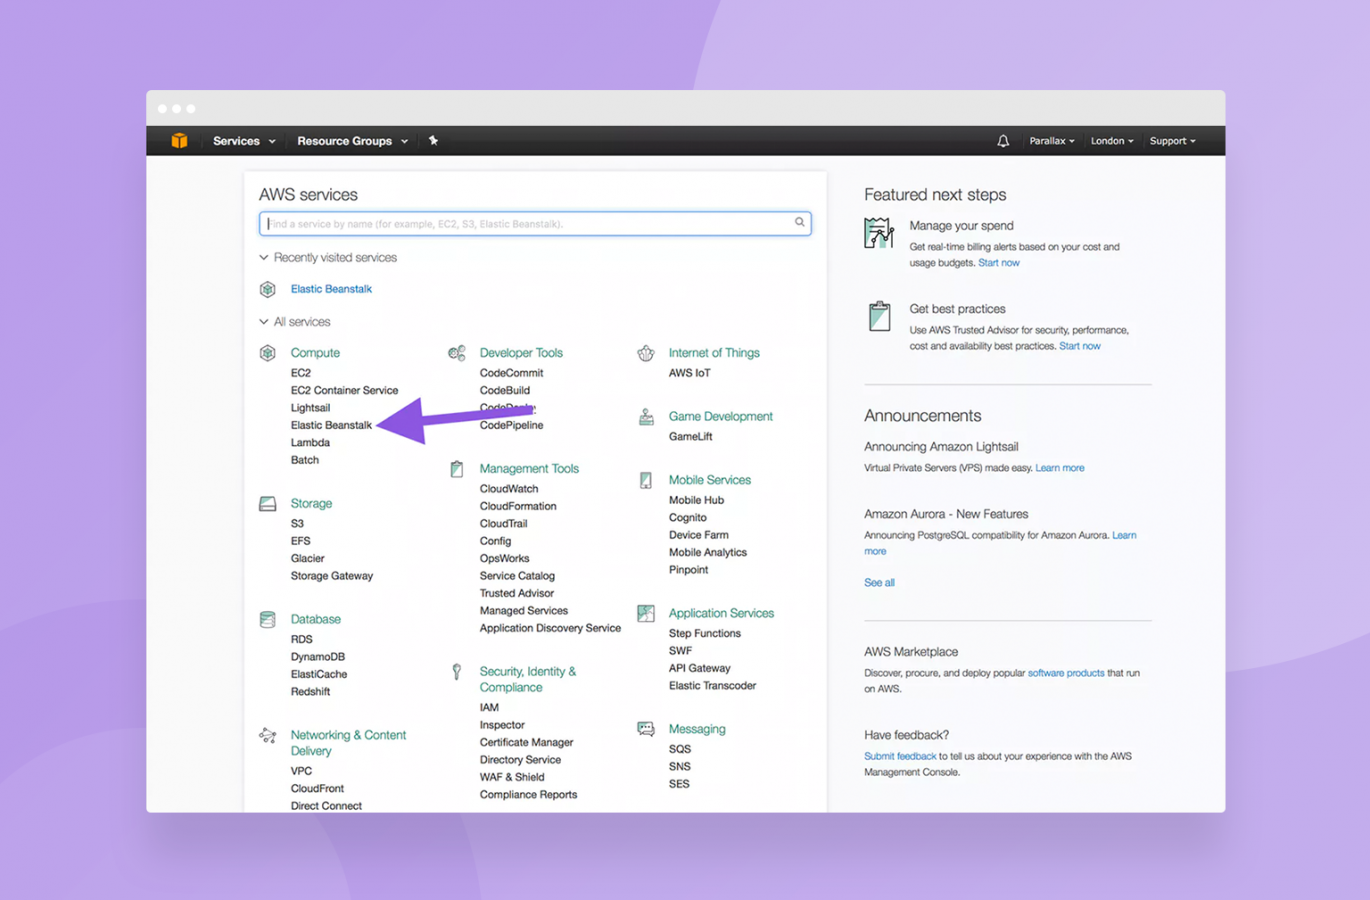Open Cognito service
1370x900 pixels.
coord(688,518)
